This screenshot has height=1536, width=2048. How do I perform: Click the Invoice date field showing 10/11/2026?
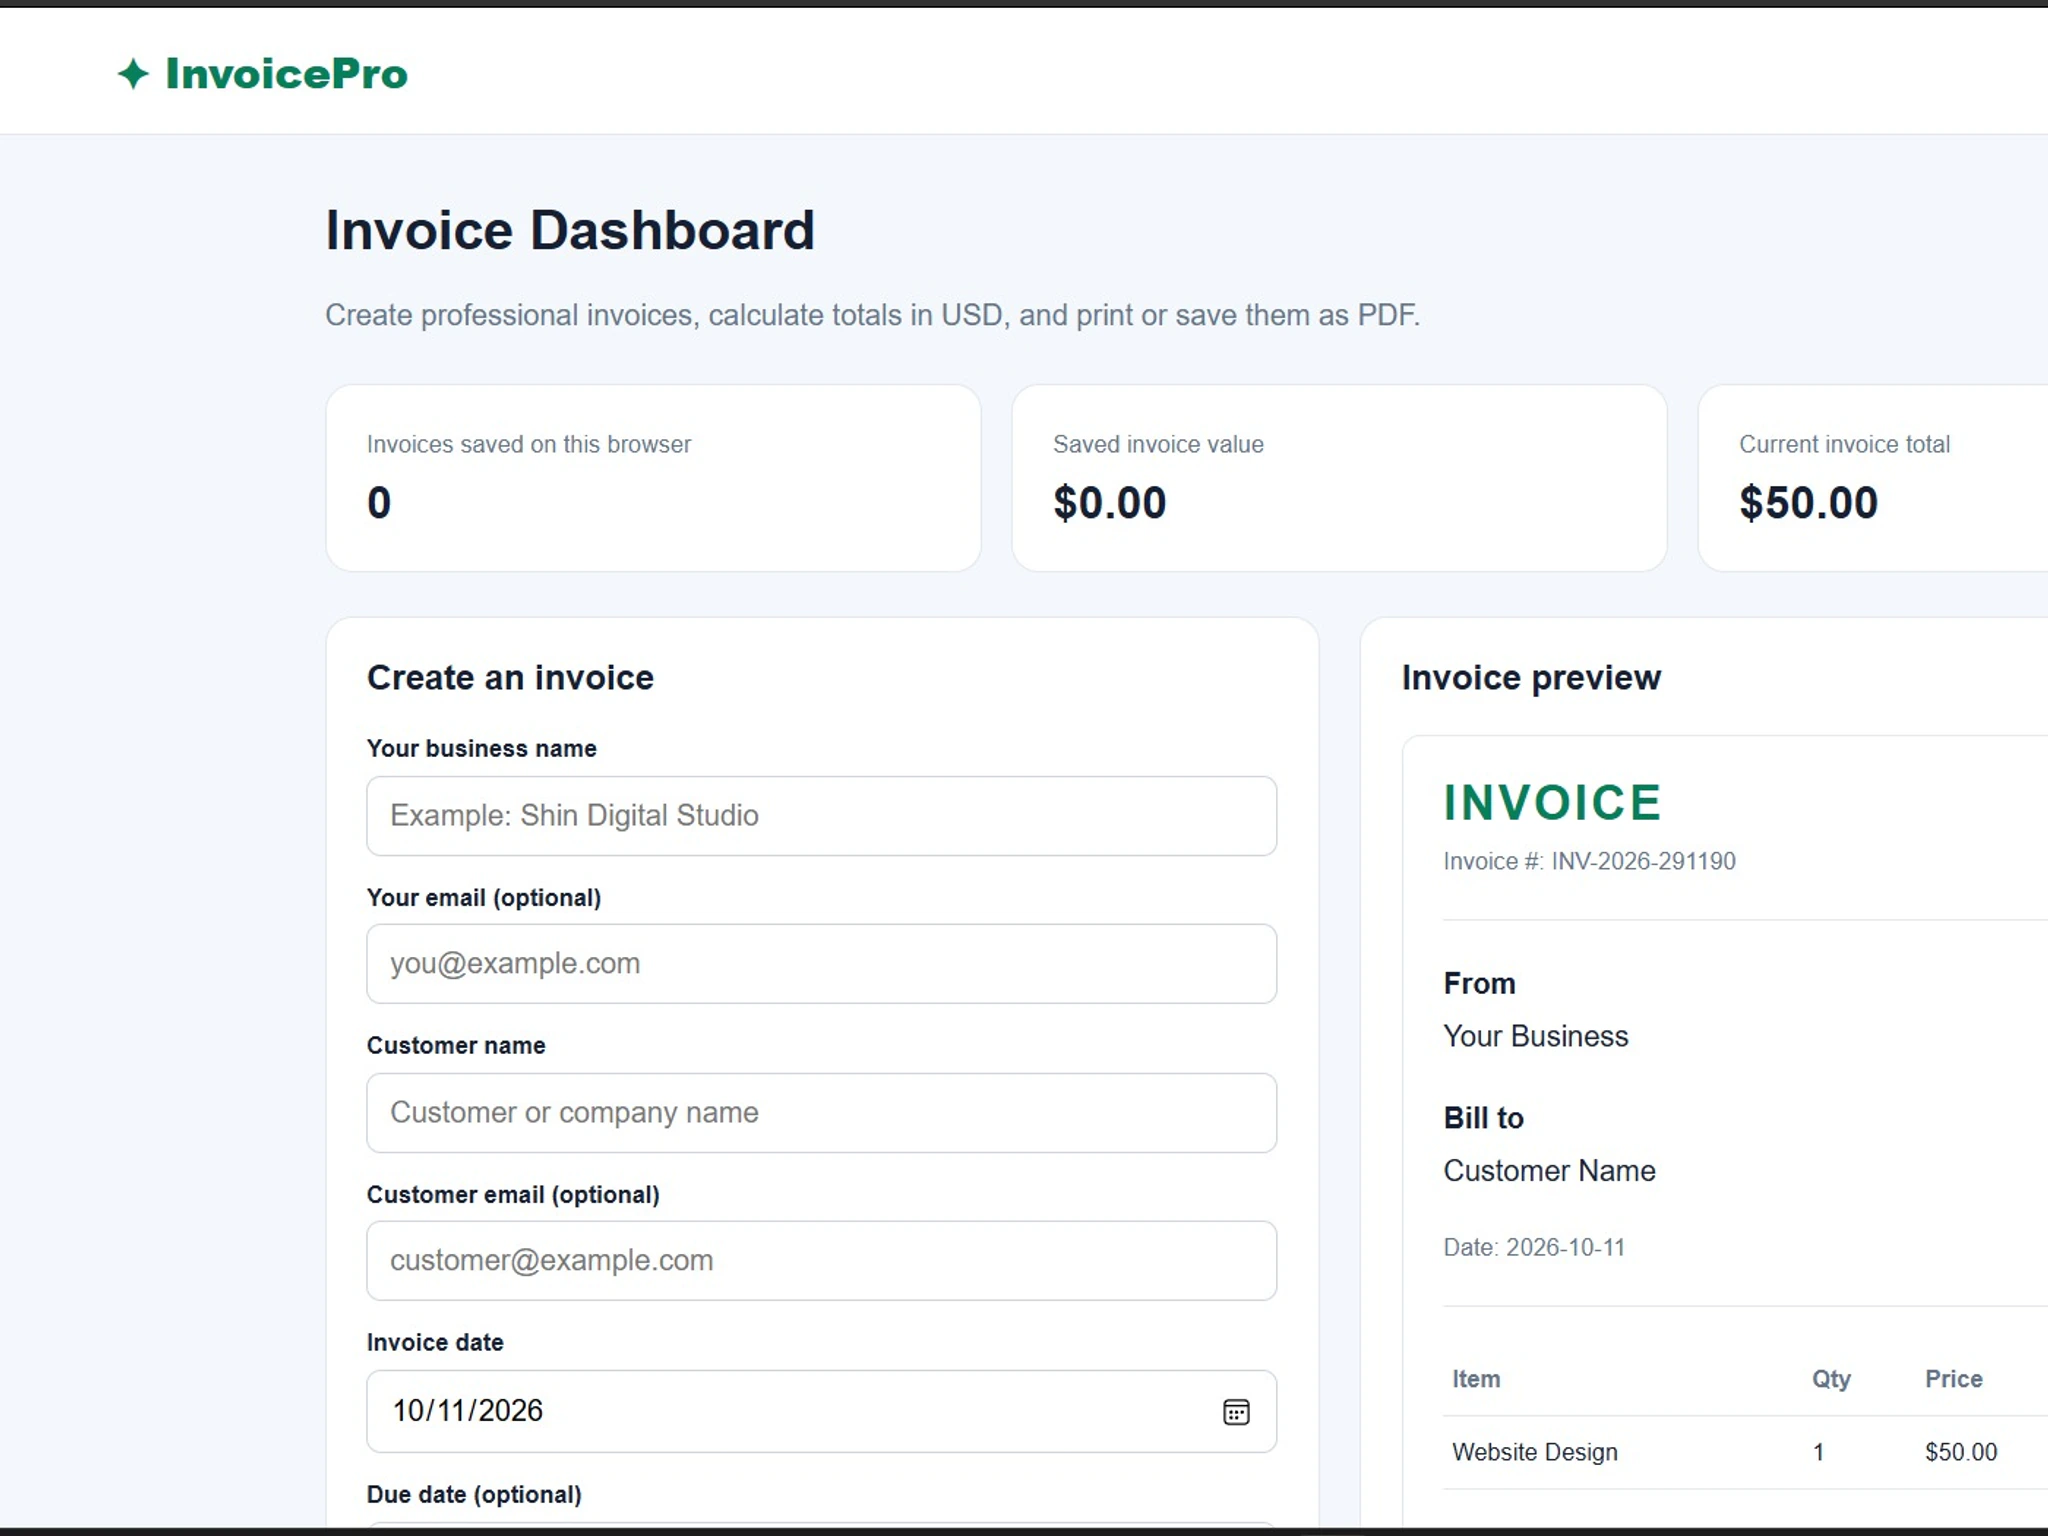point(821,1411)
